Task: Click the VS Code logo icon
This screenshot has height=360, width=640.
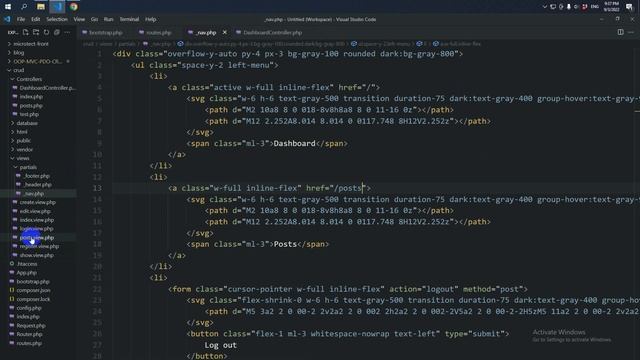Action: 7,19
